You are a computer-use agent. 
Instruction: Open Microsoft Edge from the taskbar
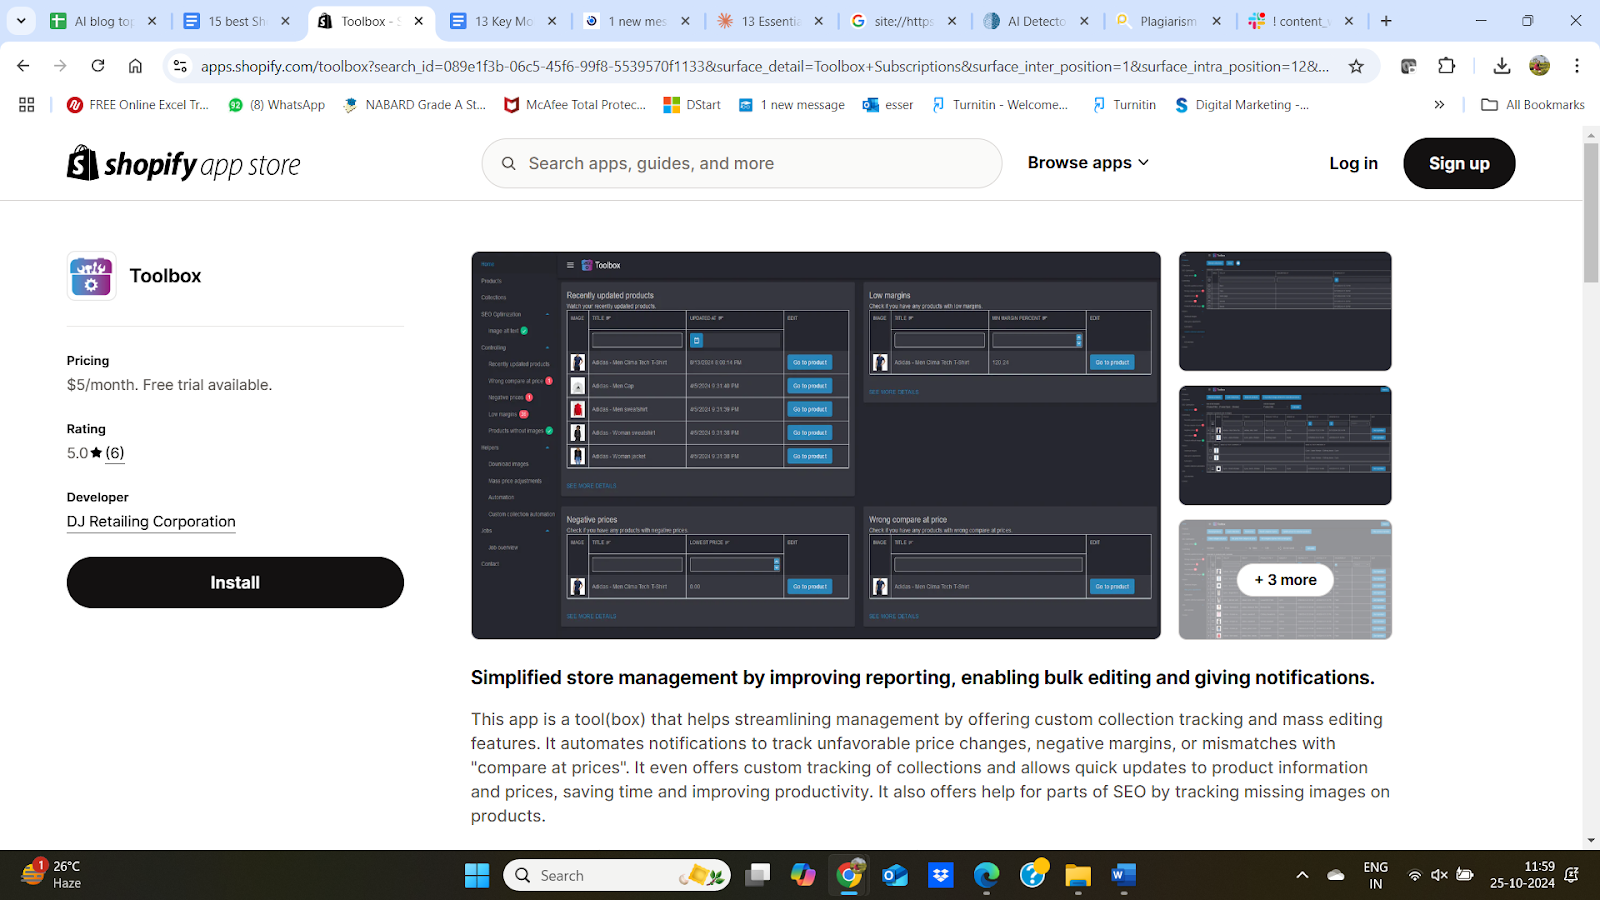click(987, 876)
